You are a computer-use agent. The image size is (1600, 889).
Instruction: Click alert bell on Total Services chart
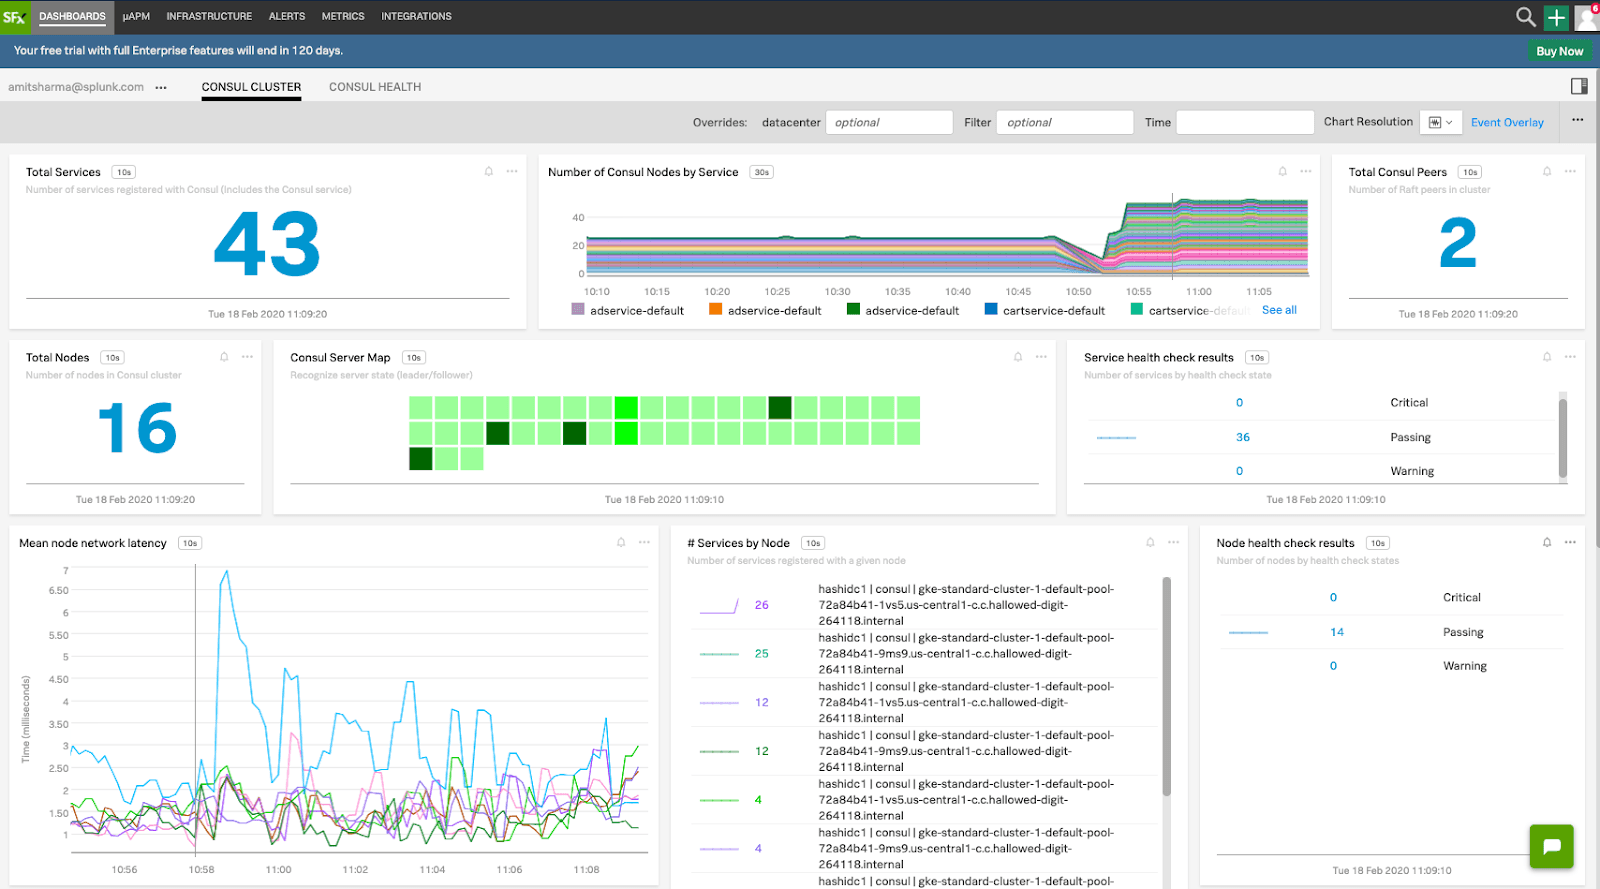[489, 172]
